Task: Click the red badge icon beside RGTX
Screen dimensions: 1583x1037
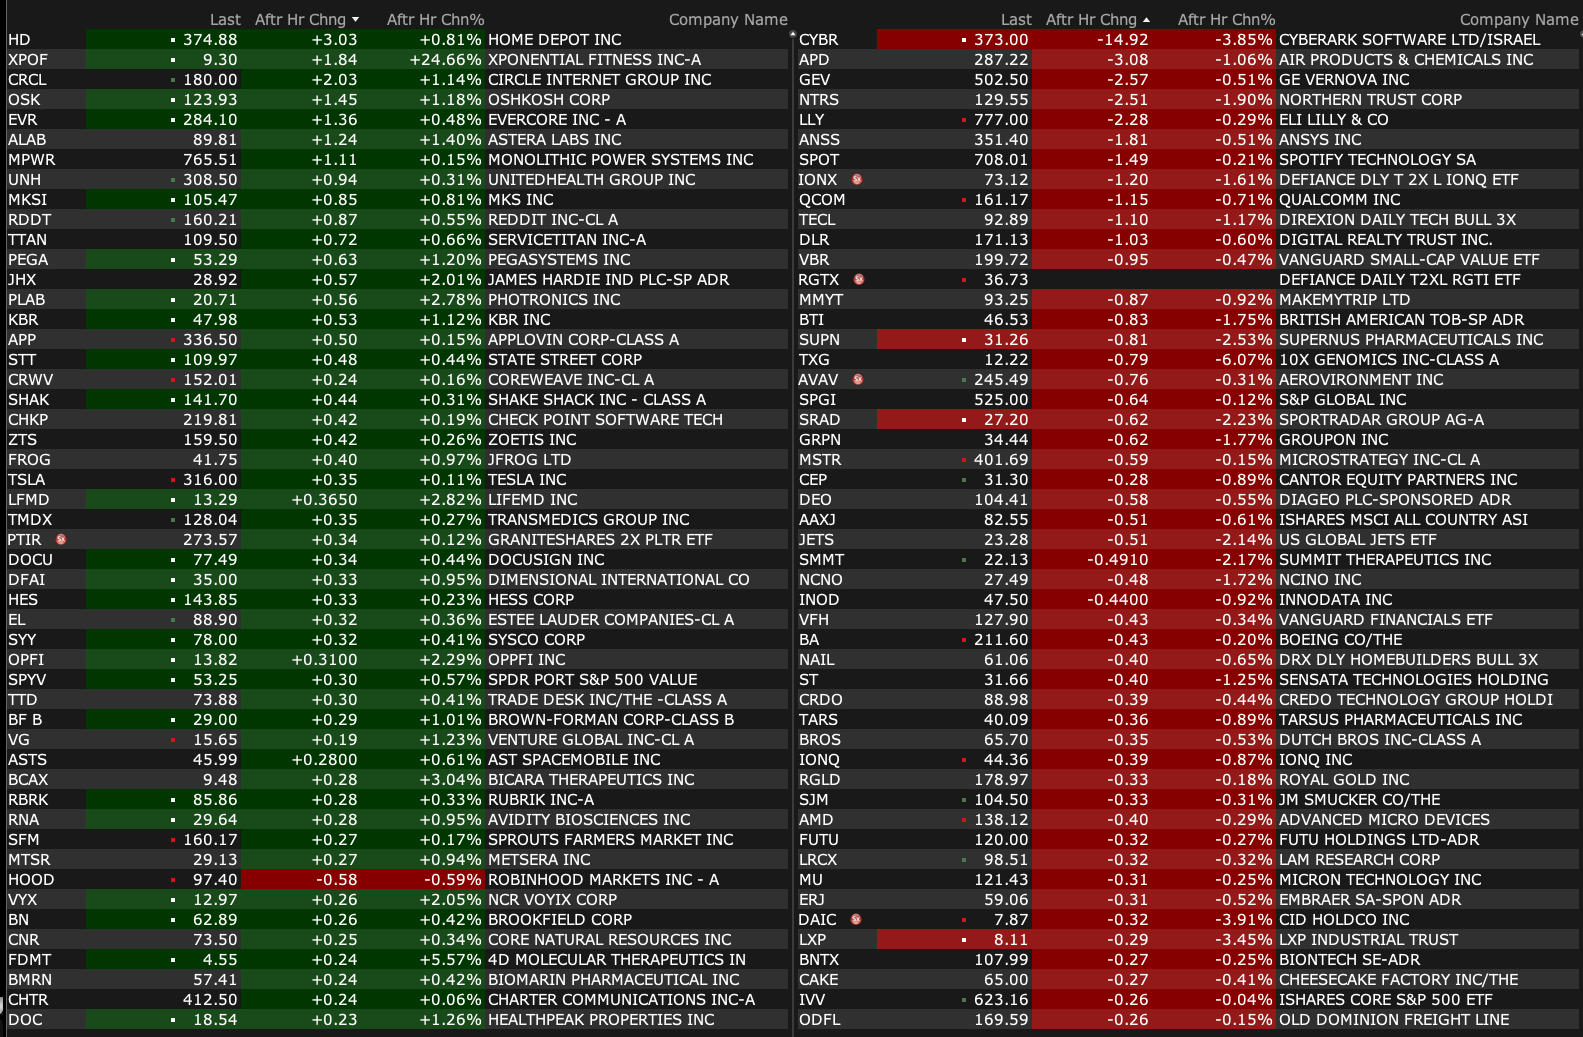Action: click(x=859, y=279)
